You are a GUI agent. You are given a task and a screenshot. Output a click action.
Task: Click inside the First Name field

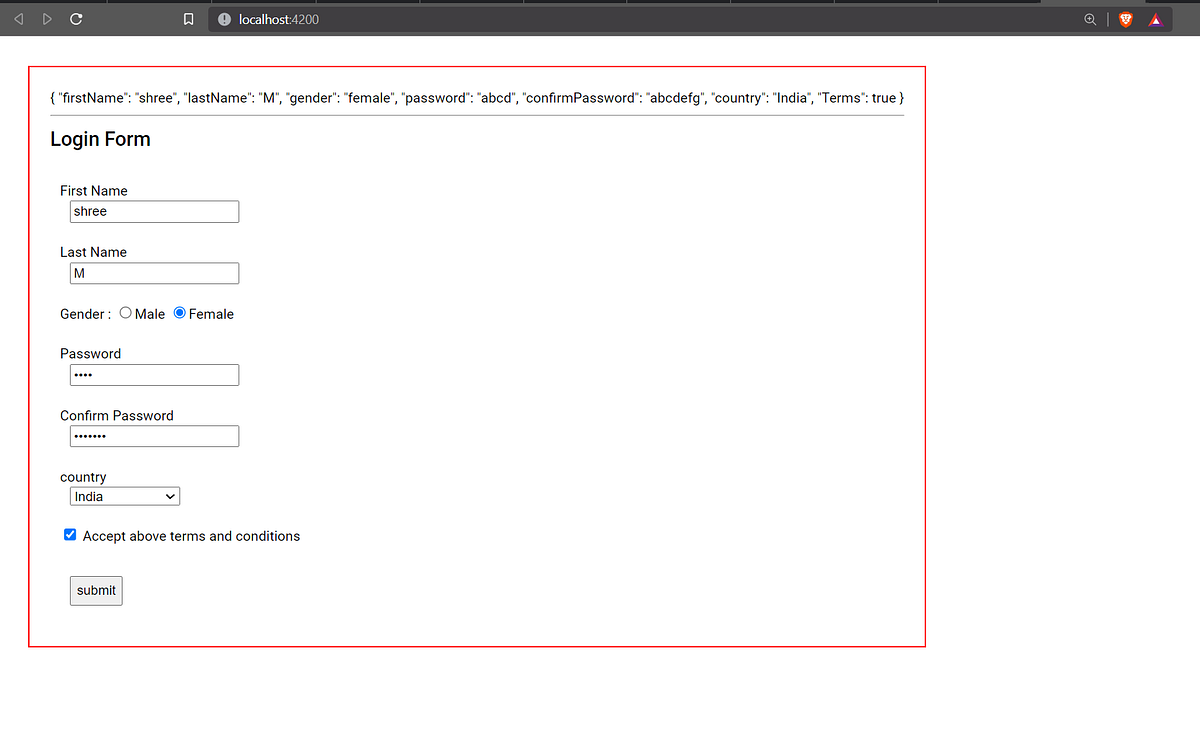(154, 211)
